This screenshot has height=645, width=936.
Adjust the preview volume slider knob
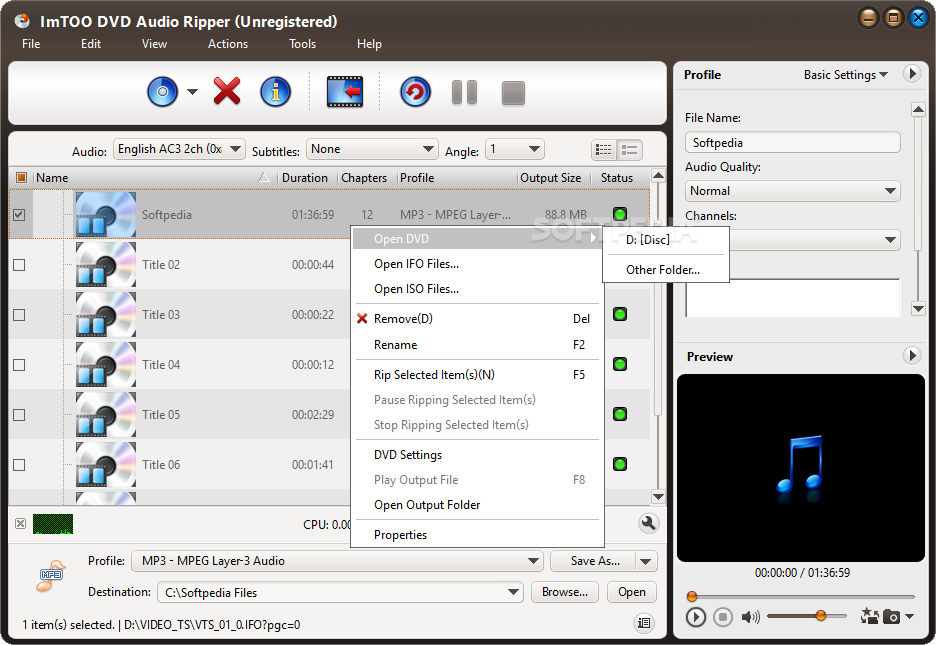pos(821,615)
